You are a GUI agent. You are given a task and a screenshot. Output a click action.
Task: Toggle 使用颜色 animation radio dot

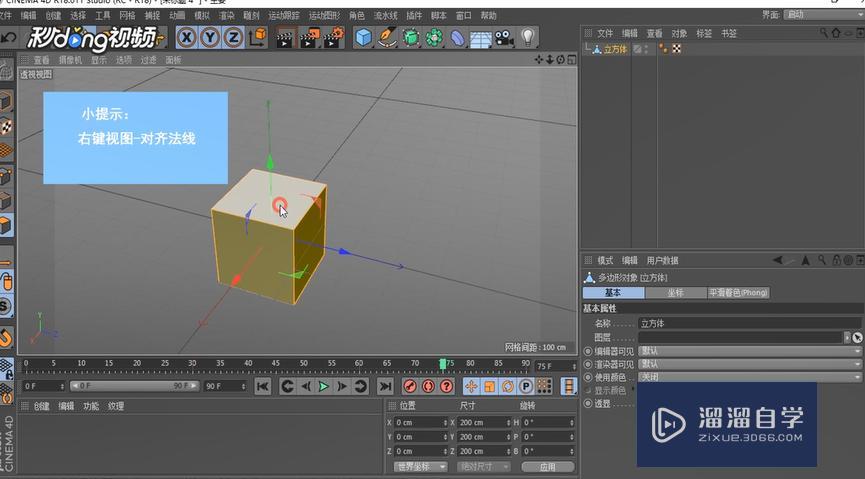(x=588, y=377)
